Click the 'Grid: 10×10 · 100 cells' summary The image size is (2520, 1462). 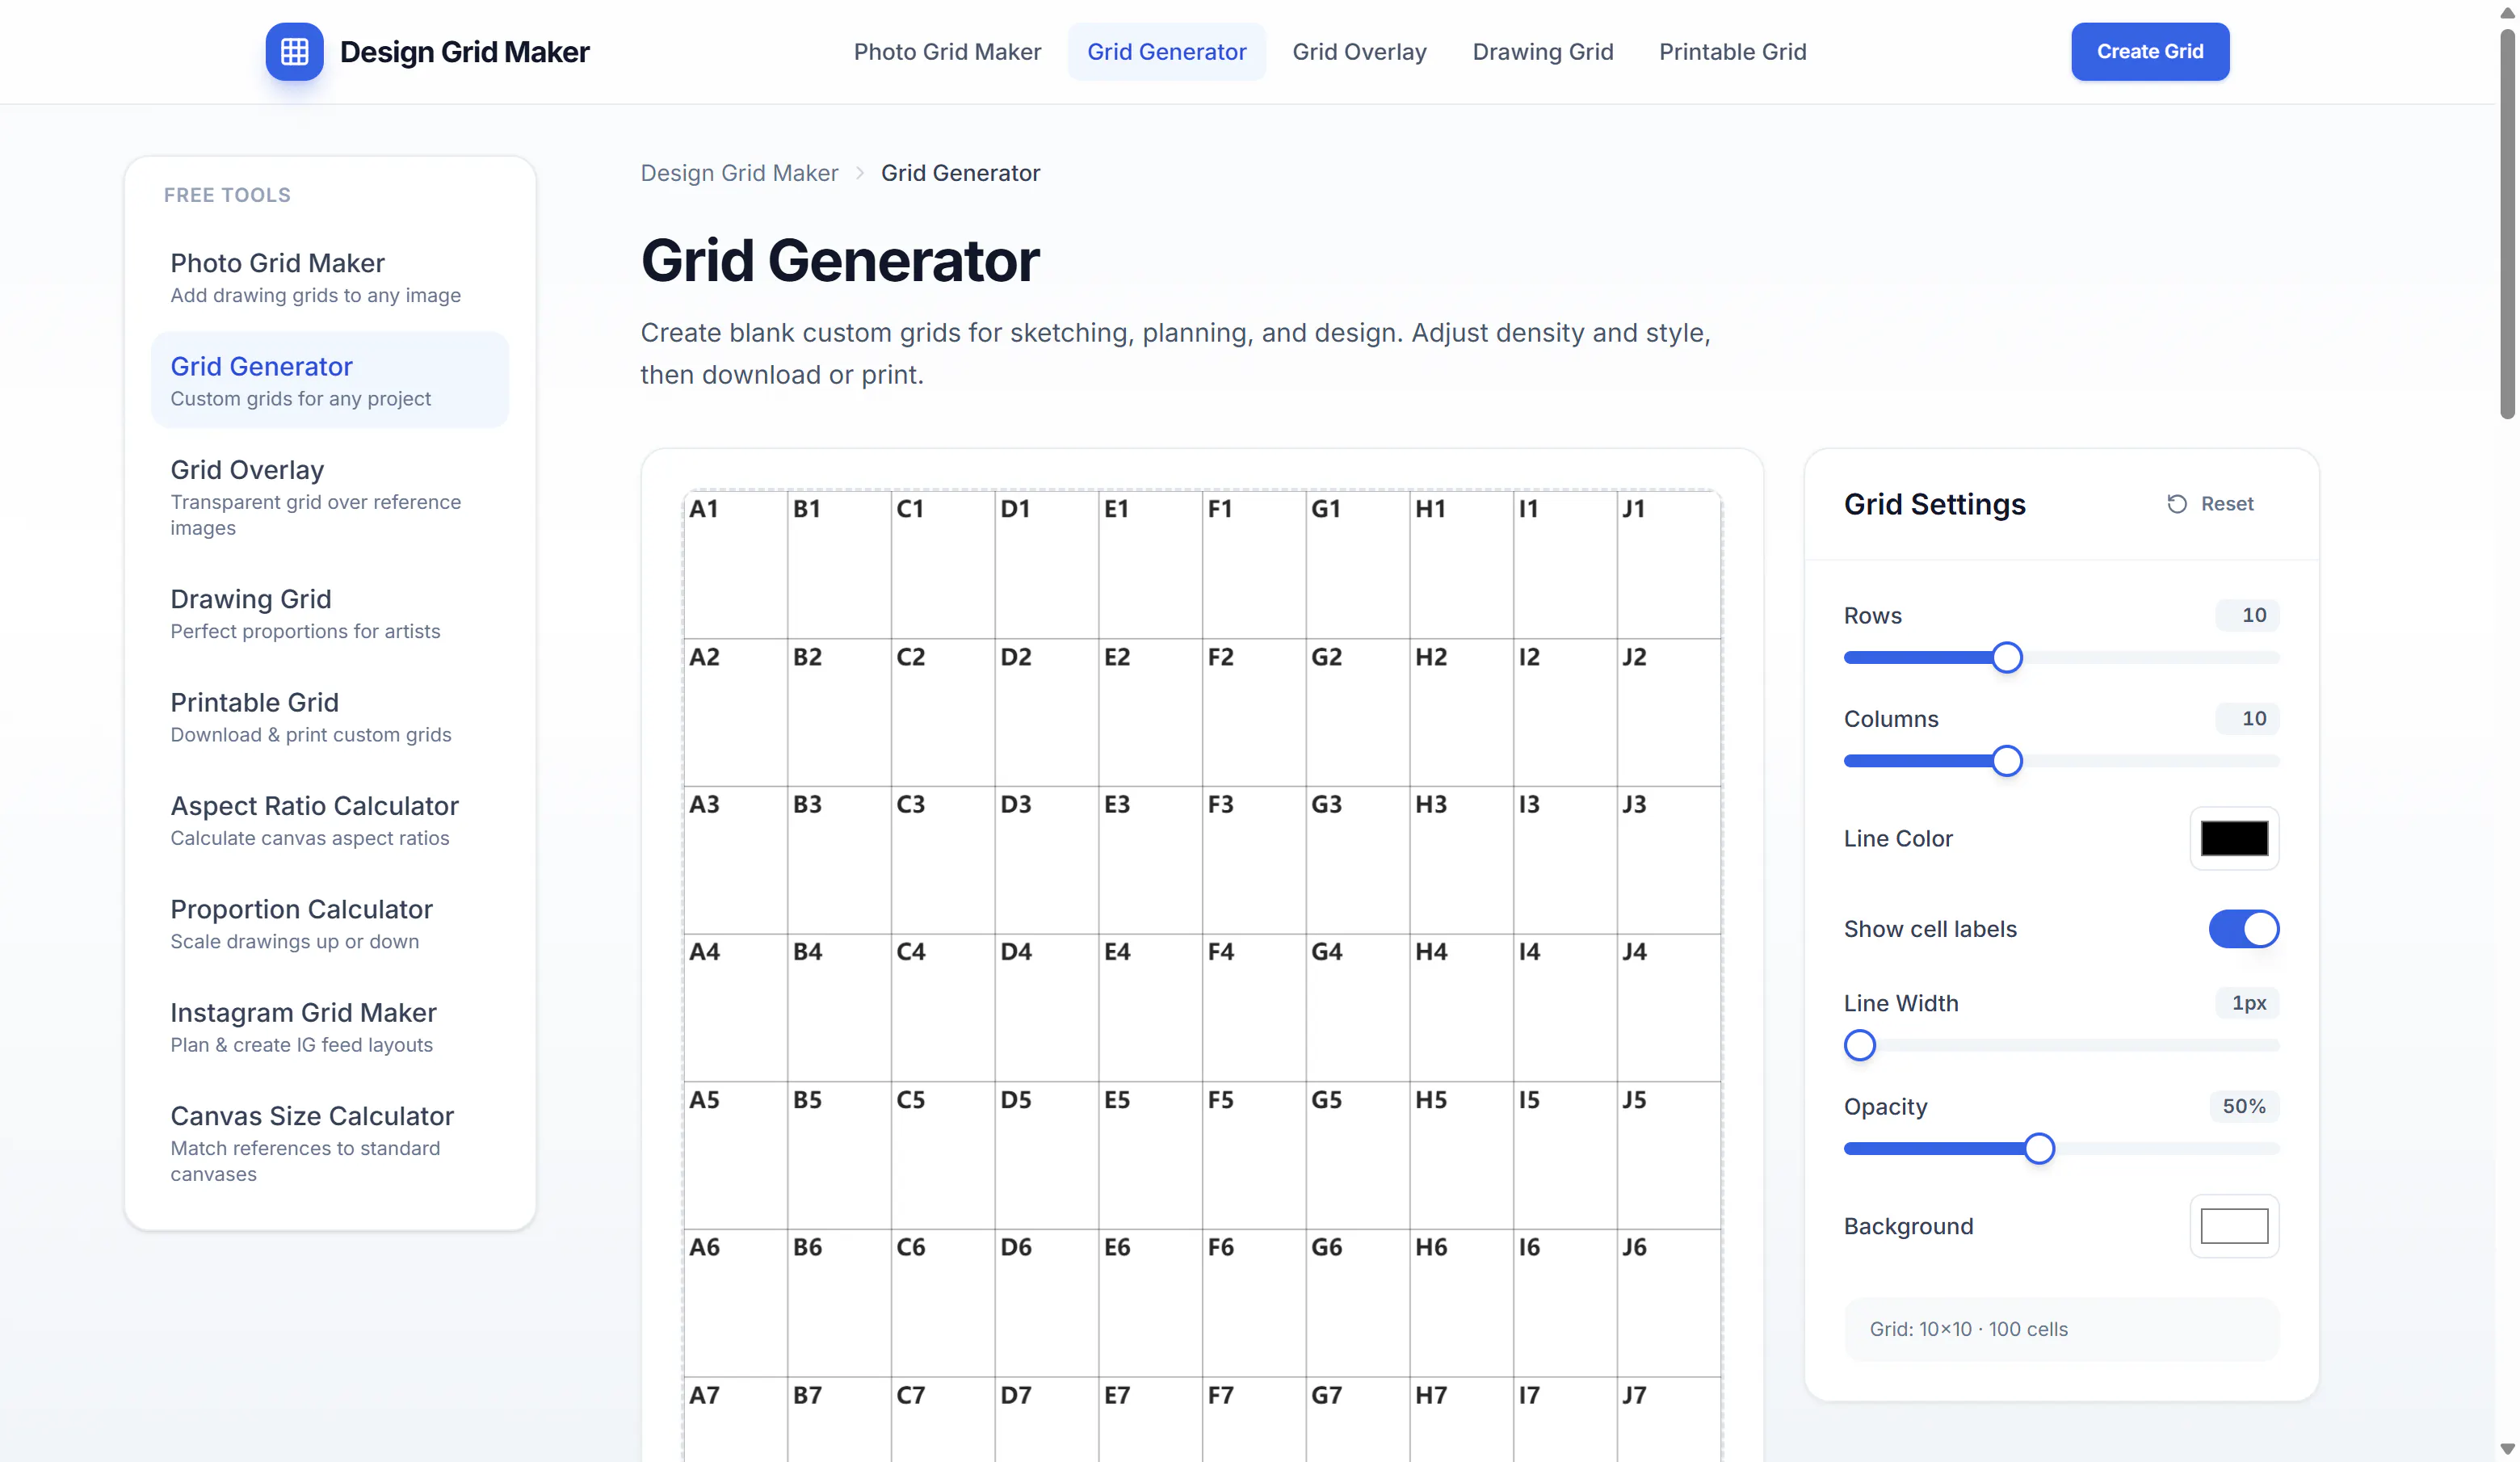2061,1329
